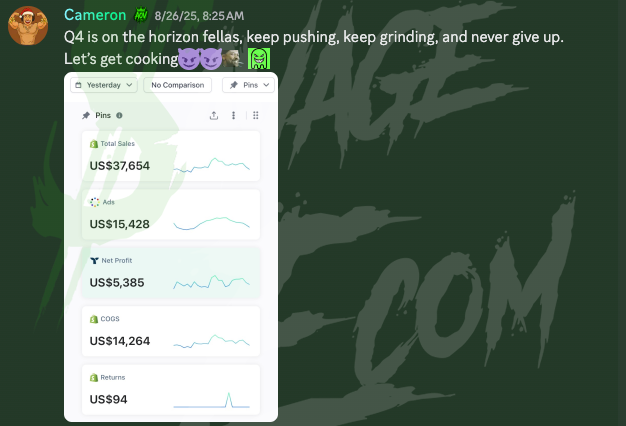
Task: Click the info icon beside Pins
Action: [120, 116]
